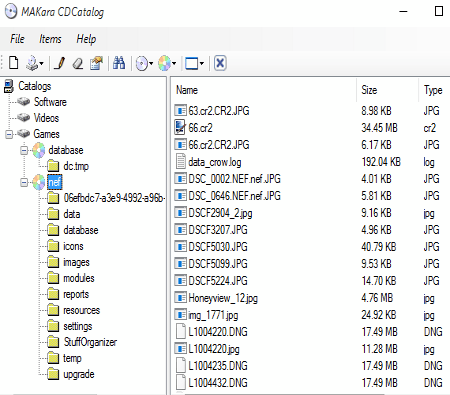Click the eraser delete icon
Viewport: 450px width, 395px height.
pos(78,63)
